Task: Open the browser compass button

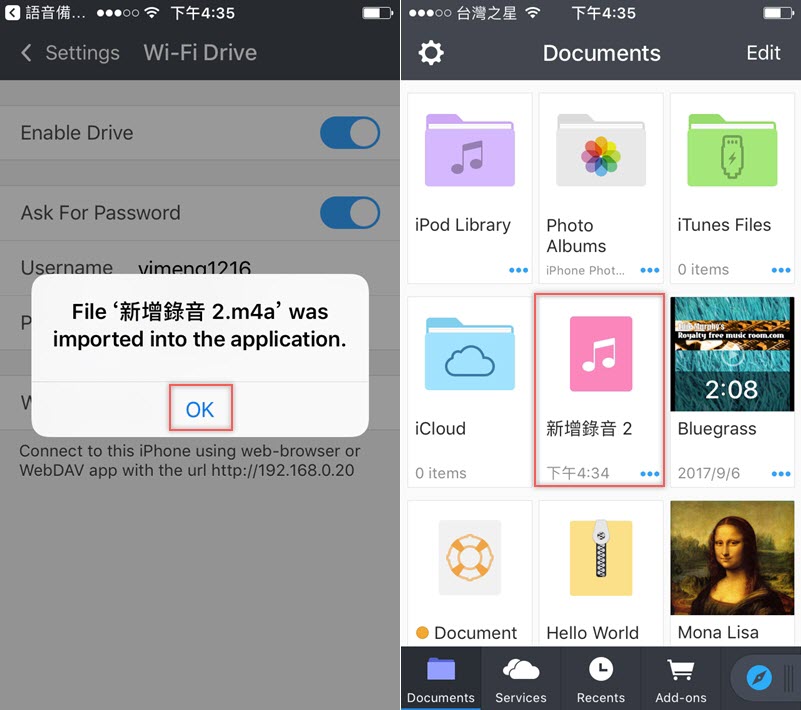Action: coord(759,678)
